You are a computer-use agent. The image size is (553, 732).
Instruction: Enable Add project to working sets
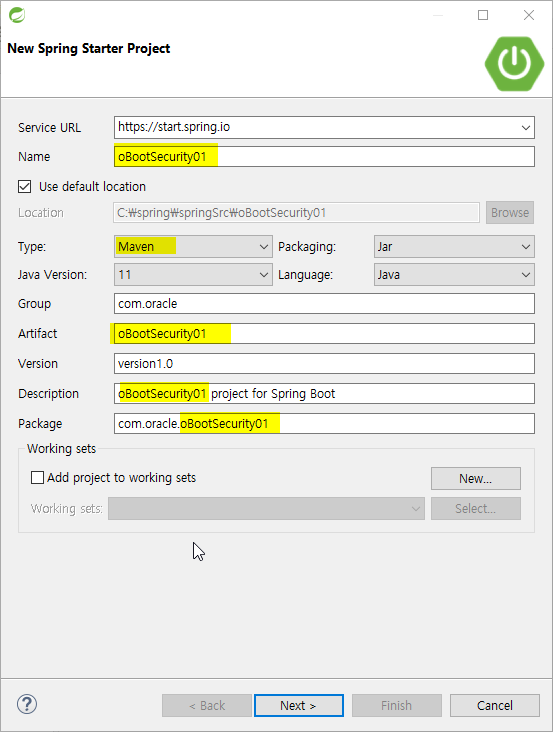point(37,478)
